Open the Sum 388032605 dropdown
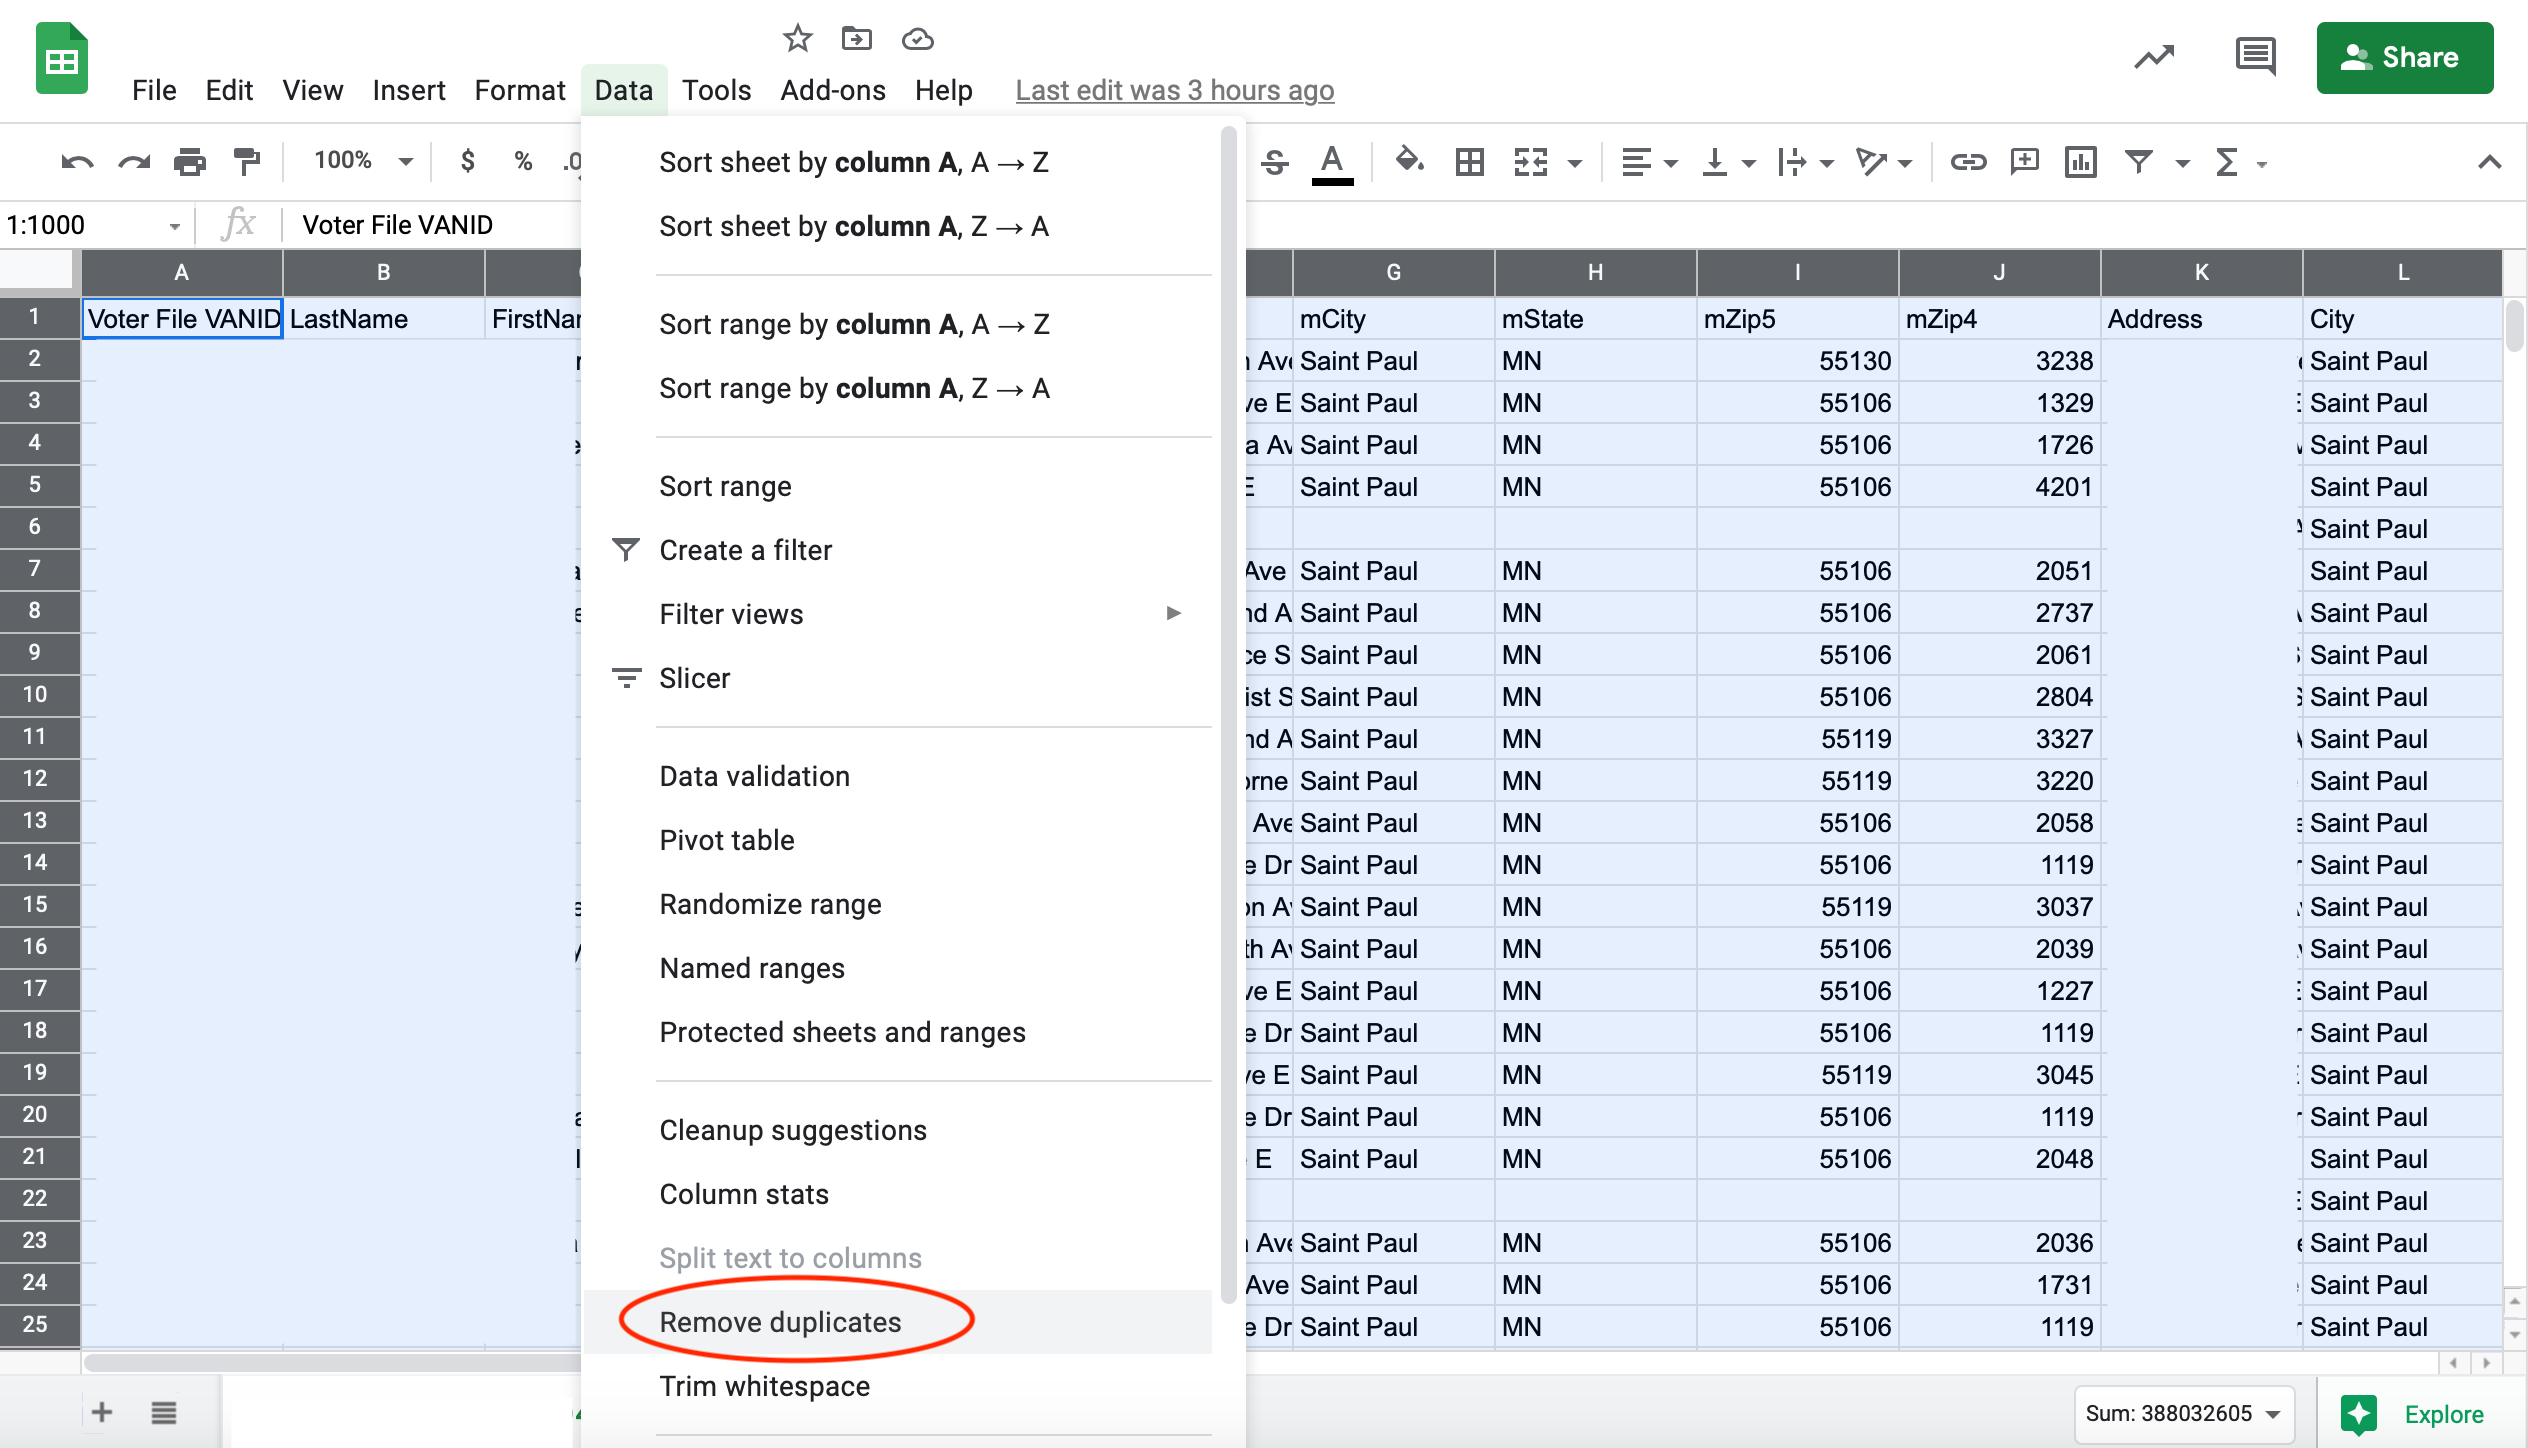The image size is (2528, 1448). (2183, 1413)
